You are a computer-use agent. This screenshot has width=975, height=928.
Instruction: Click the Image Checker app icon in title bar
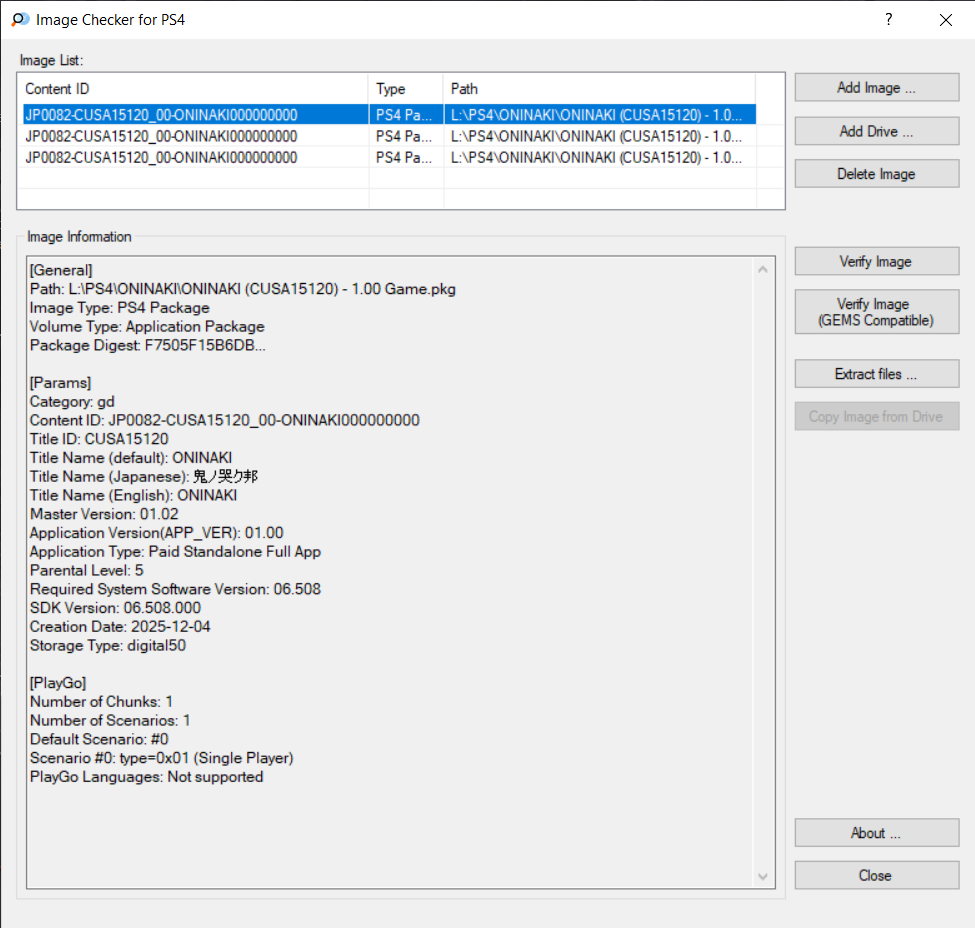point(19,20)
